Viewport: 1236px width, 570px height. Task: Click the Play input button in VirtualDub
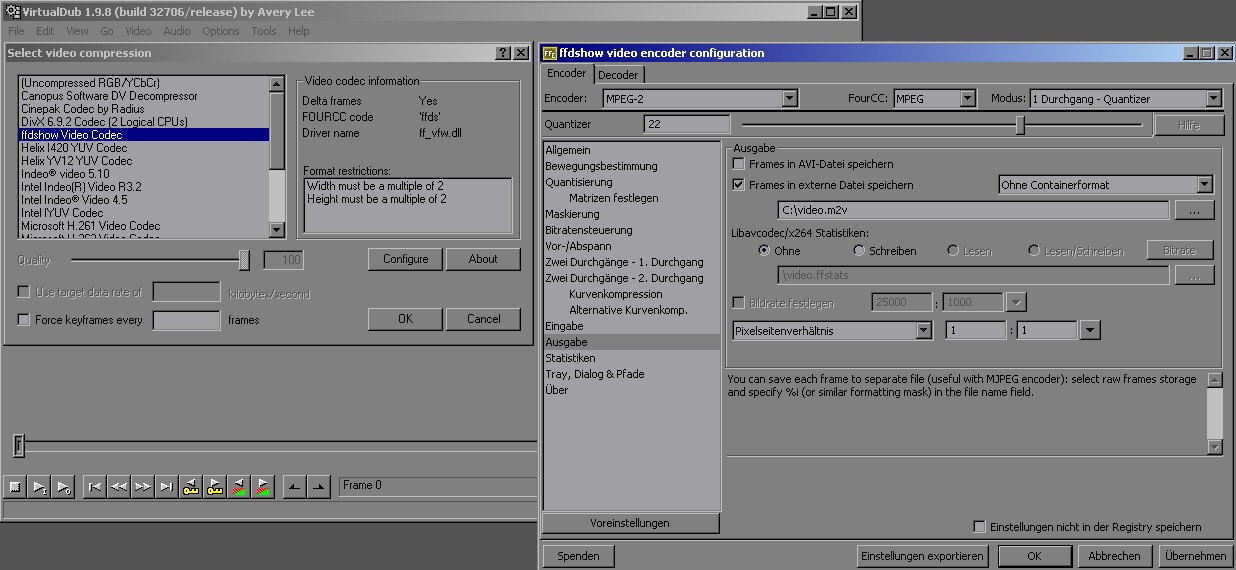pos(39,487)
